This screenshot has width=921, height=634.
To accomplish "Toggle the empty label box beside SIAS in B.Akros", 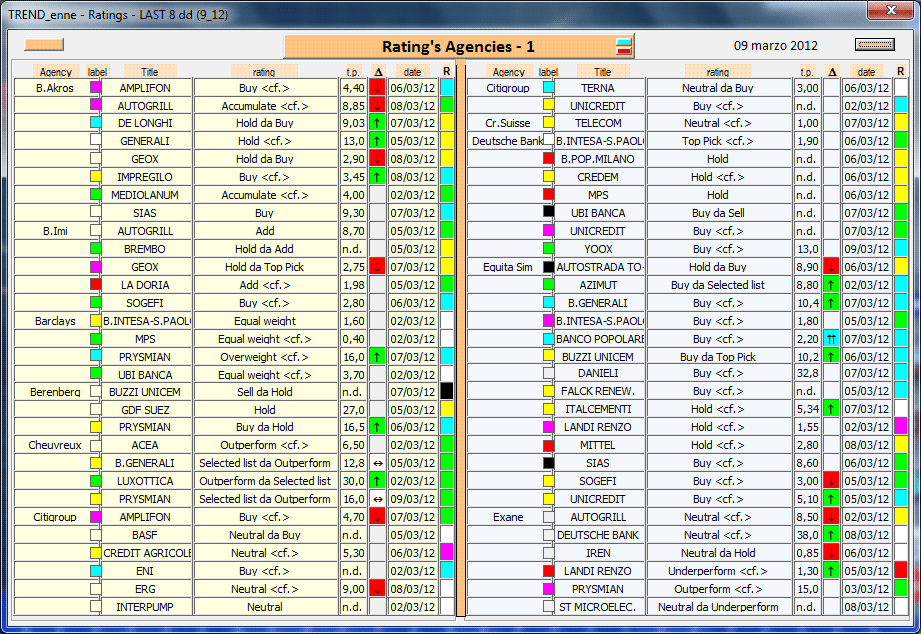I will tap(96, 212).
